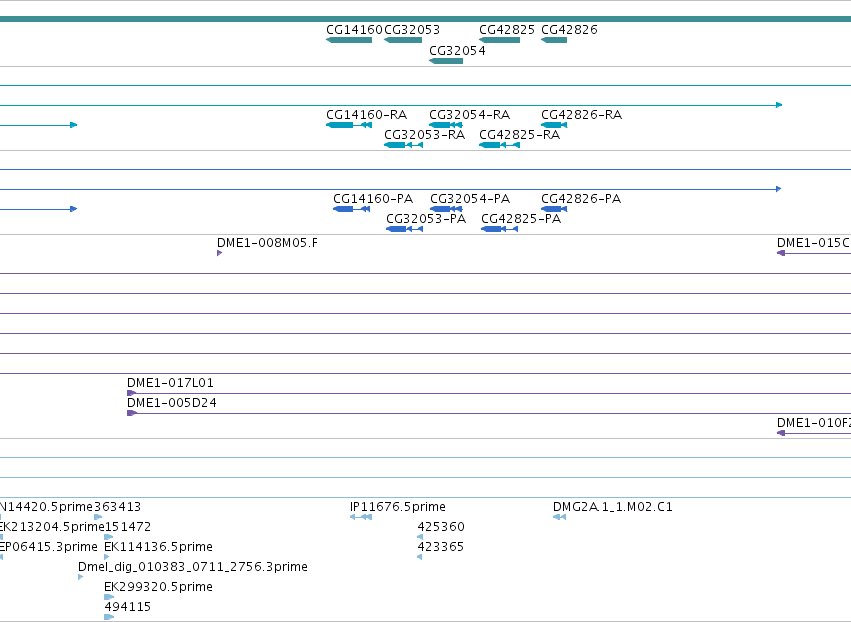Click the CG42826 gene label
The image size is (851, 622).
pos(569,30)
